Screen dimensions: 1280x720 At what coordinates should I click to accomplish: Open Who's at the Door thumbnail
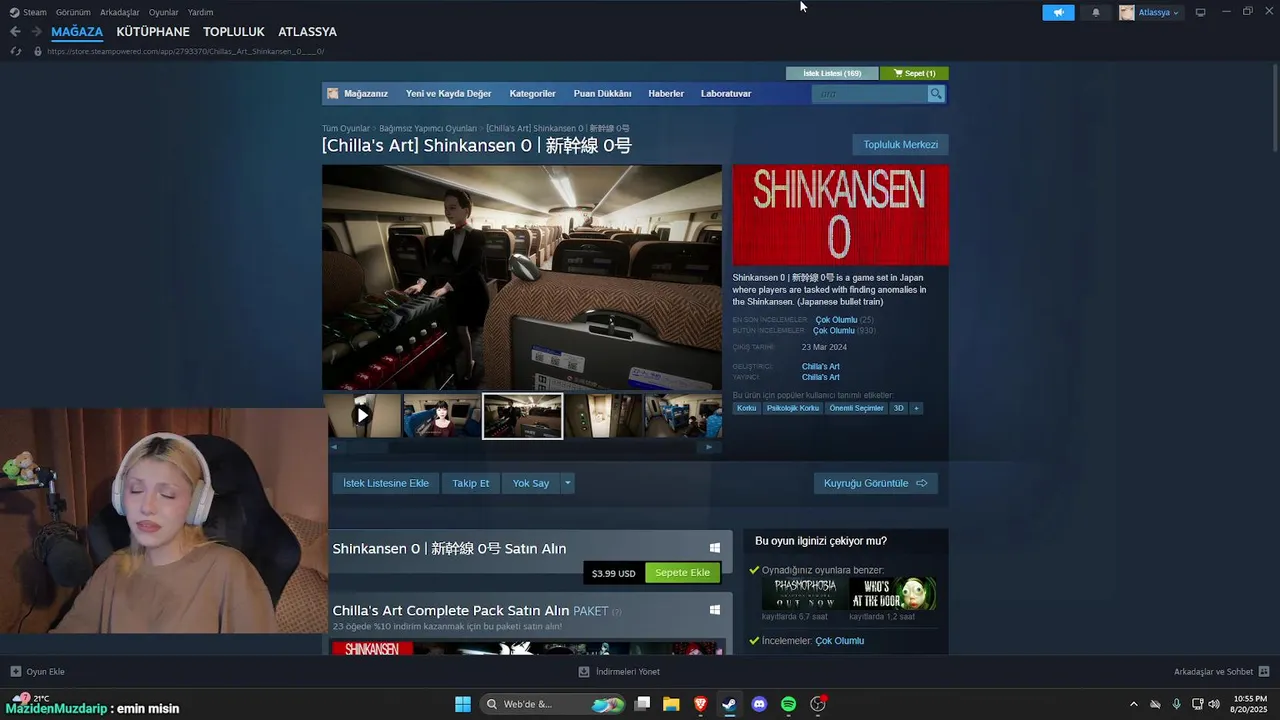(892, 593)
